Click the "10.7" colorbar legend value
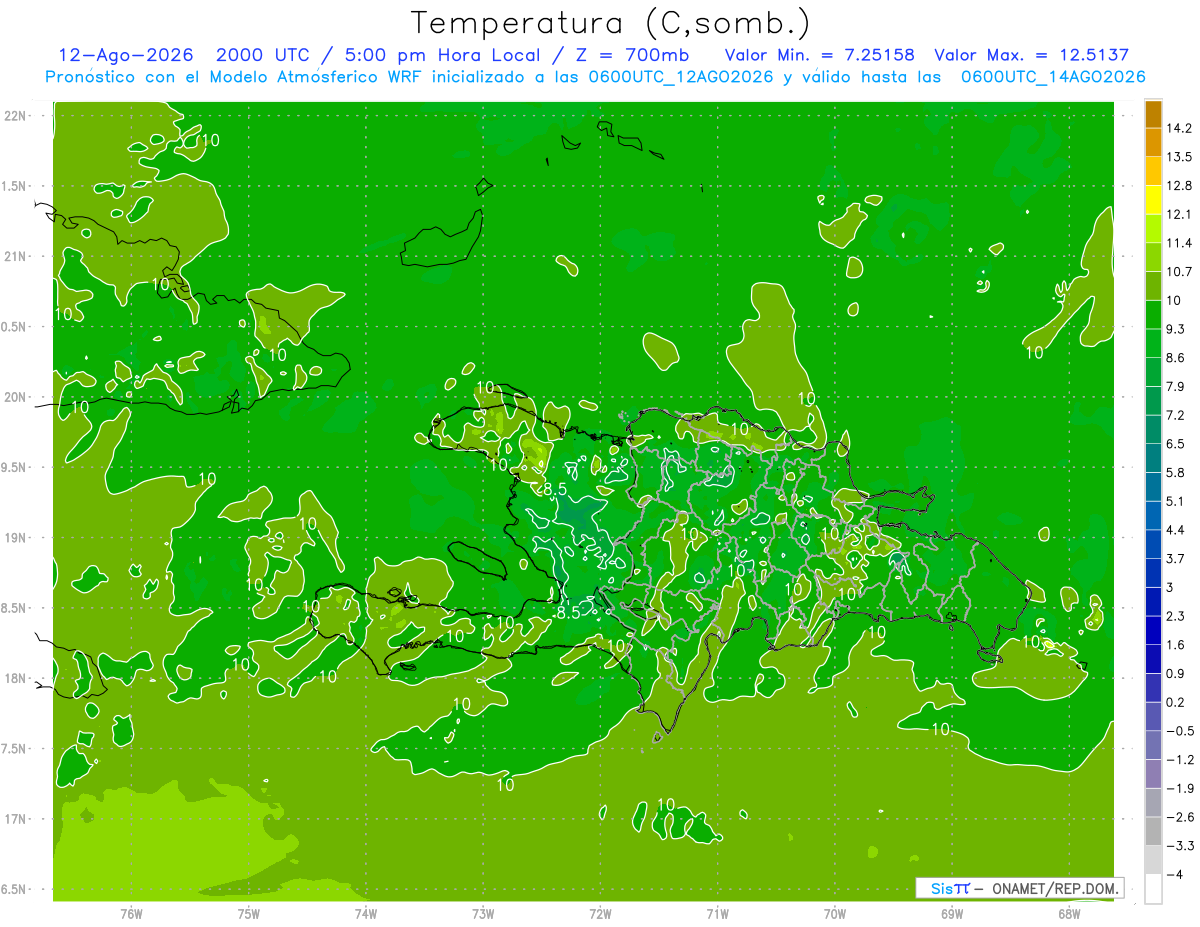 tap(1180, 272)
